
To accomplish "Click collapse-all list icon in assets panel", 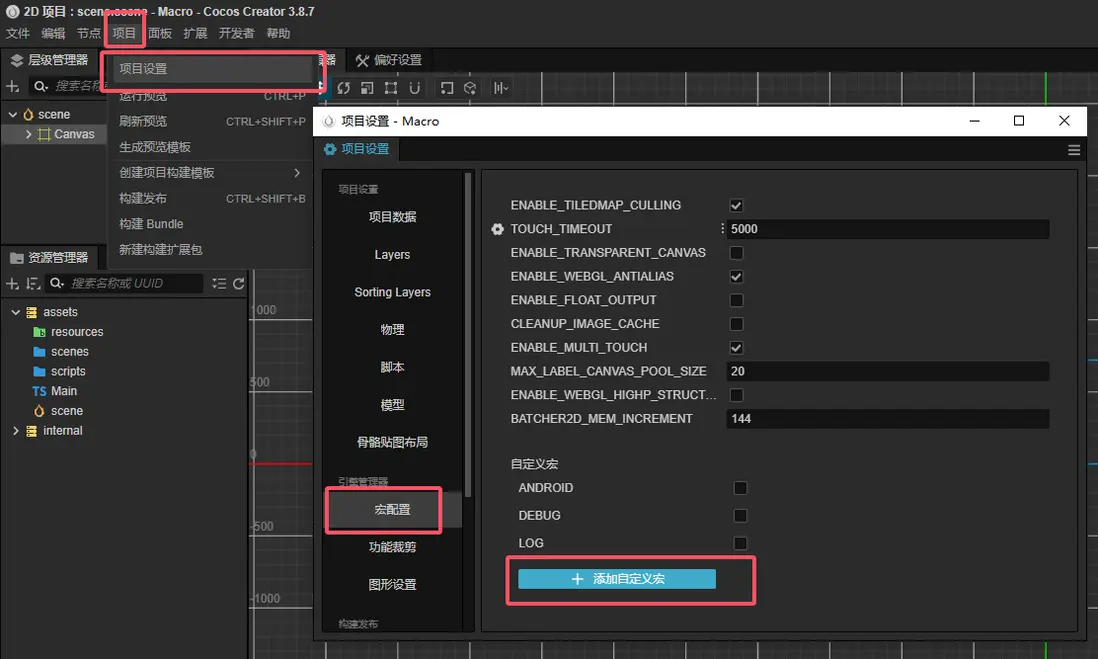I will click(219, 284).
